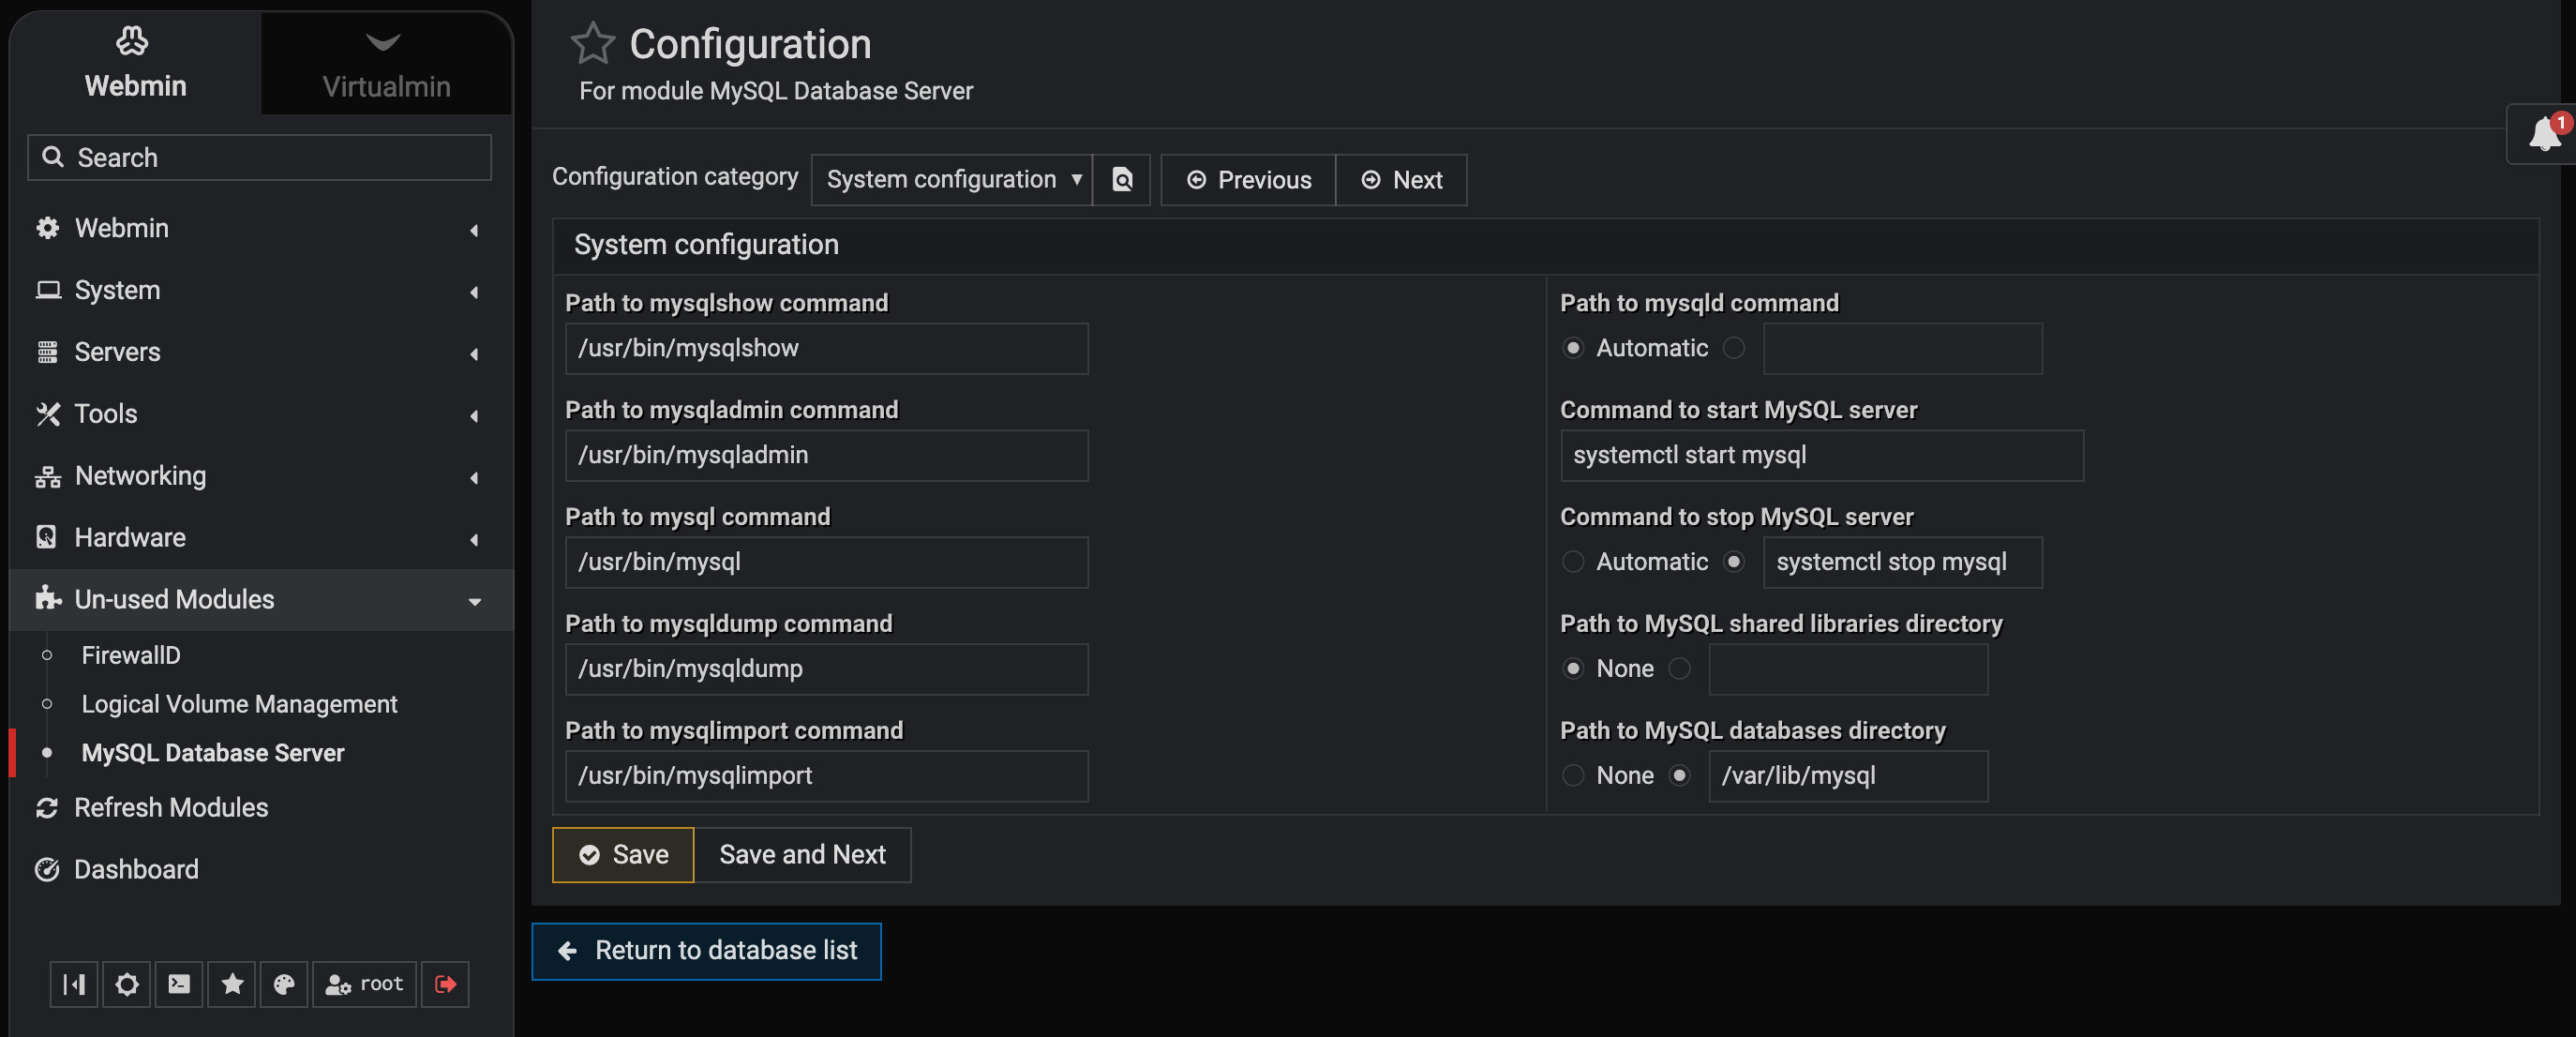This screenshot has height=1037, width=2576.
Task: Open theme palette configuration icon
Action: [284, 984]
